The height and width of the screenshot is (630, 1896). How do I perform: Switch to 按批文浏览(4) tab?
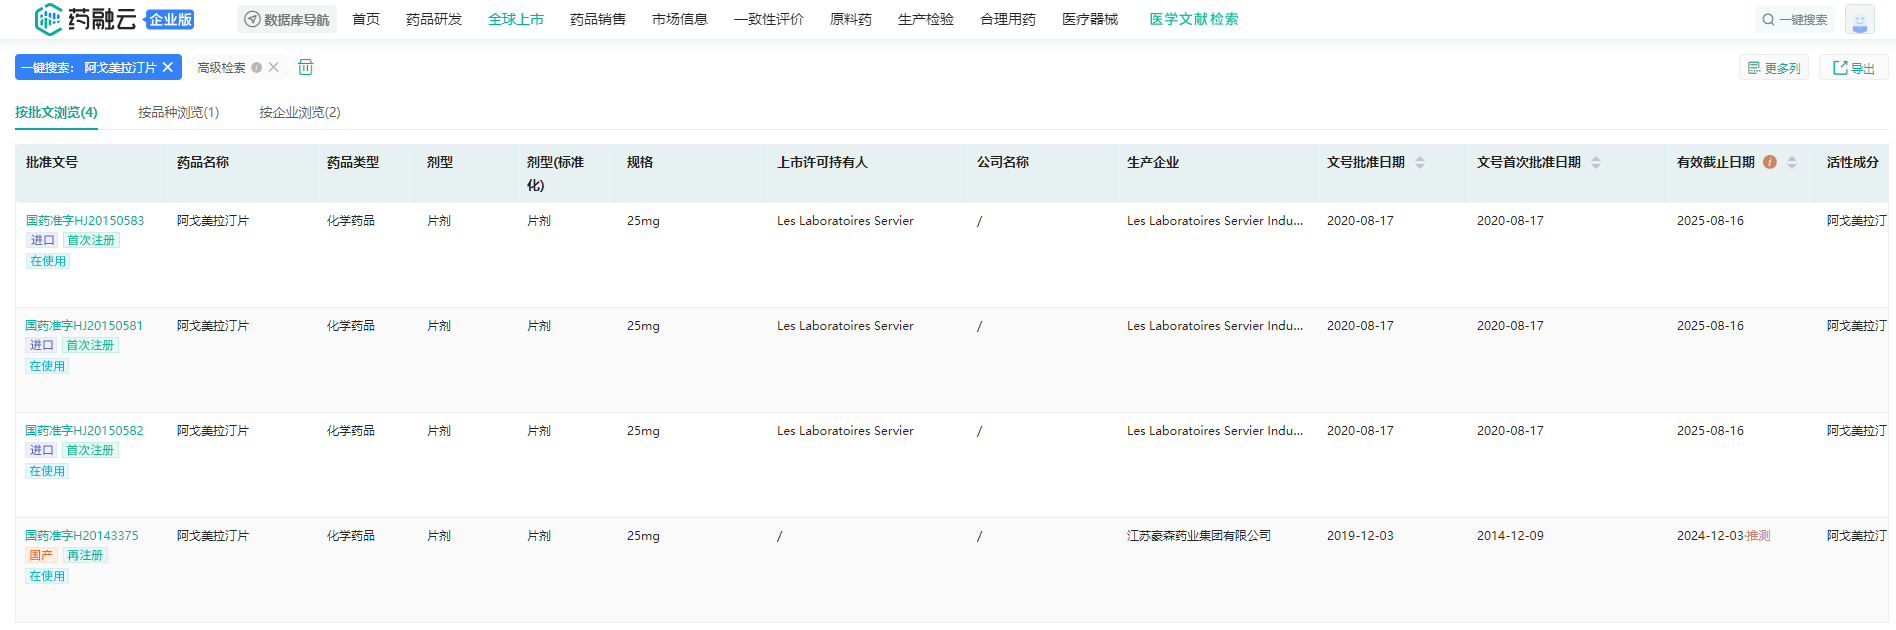[x=56, y=112]
